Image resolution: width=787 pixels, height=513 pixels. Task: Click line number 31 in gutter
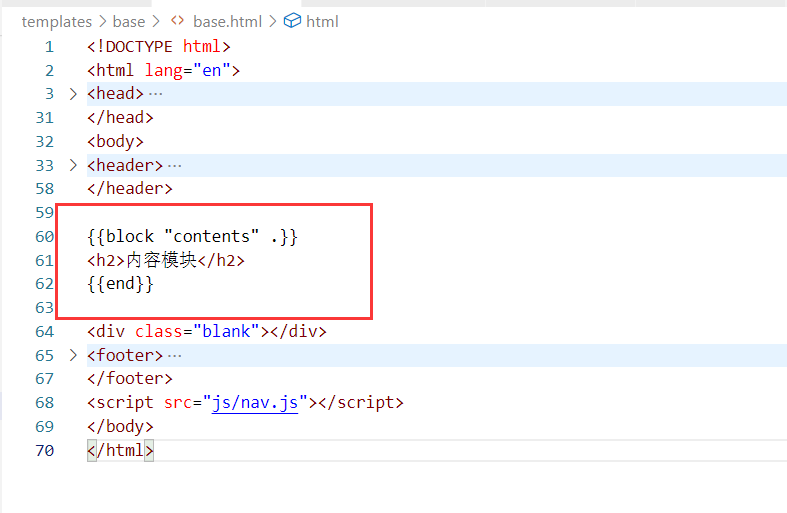45,117
